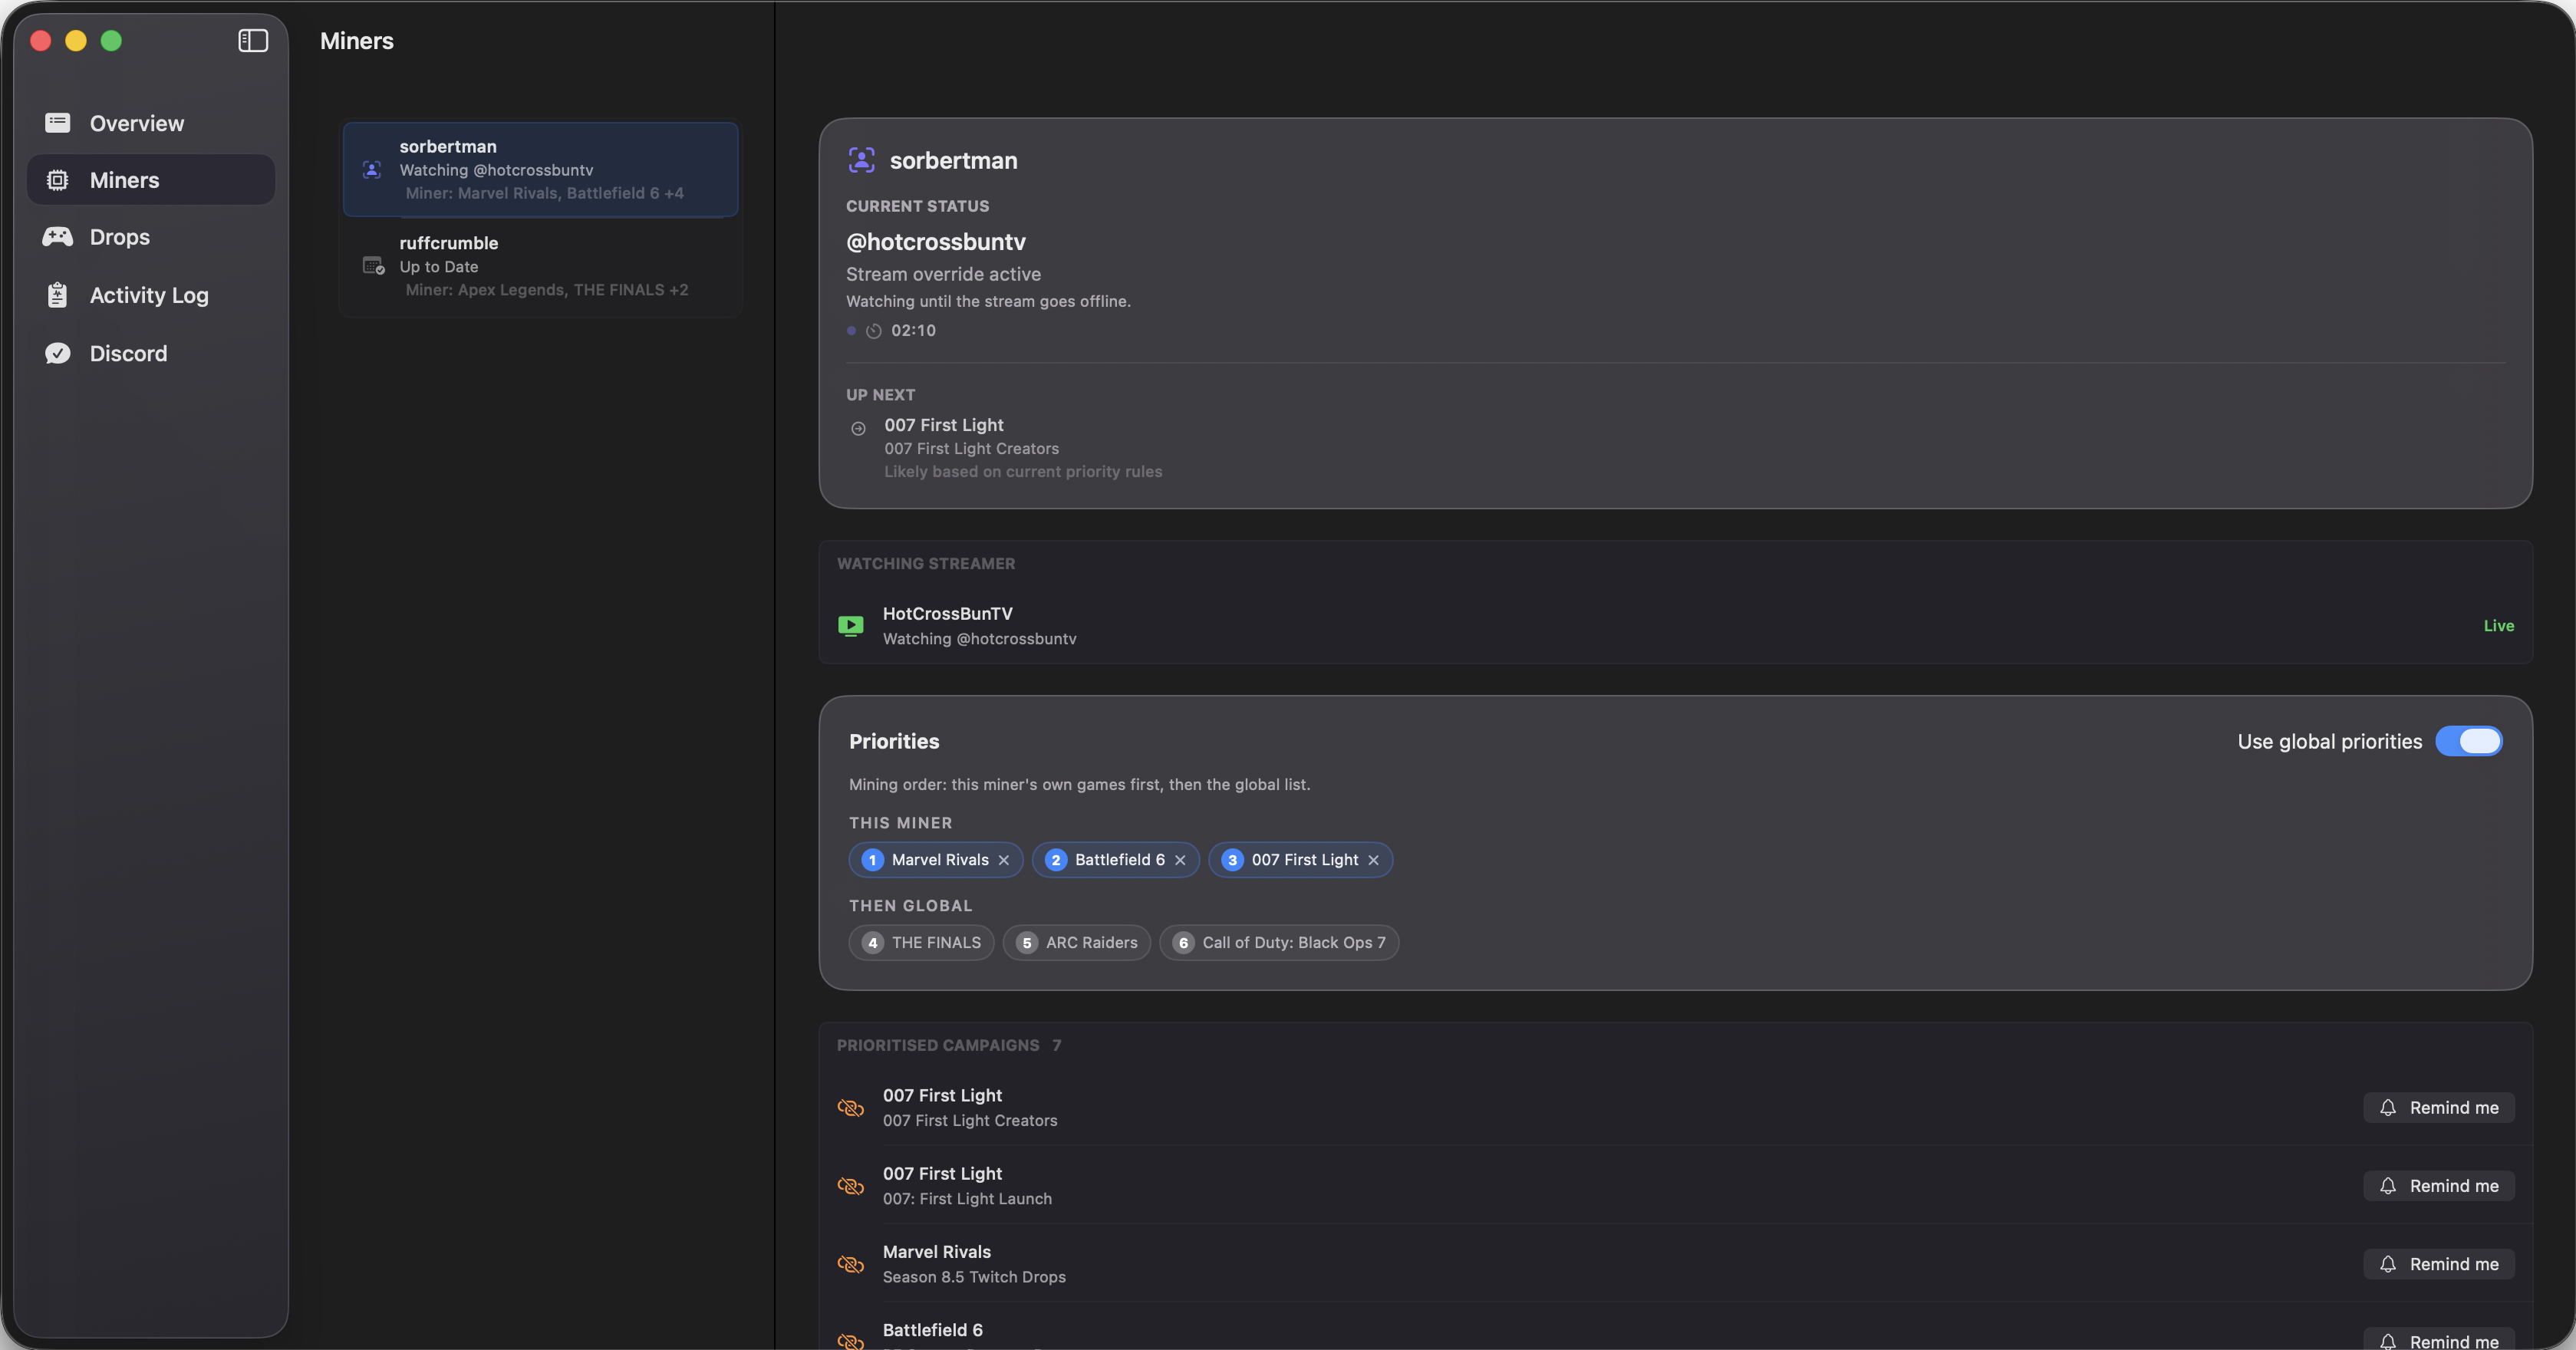Click the ARC Raiders global chip
Viewport: 2576px width, 1350px height.
coord(1077,943)
